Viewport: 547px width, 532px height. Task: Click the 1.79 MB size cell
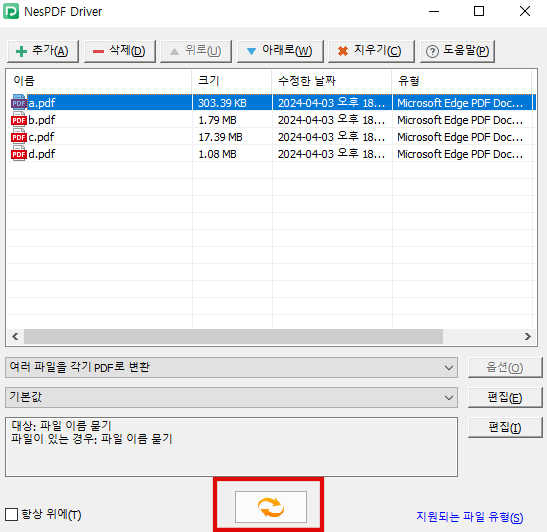(217, 120)
